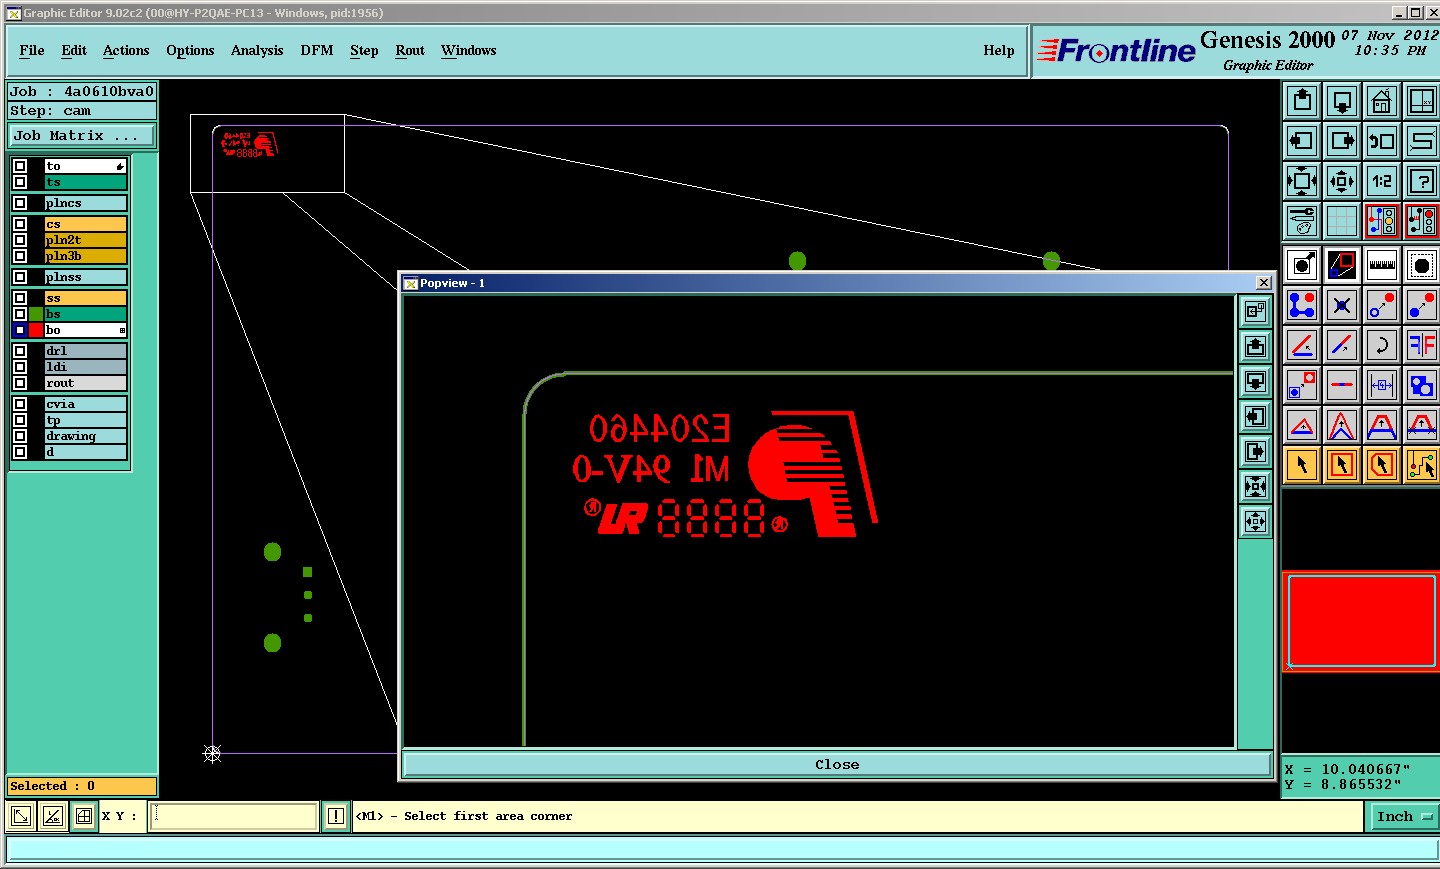Click the pan up arrow icon

pos(1302,101)
